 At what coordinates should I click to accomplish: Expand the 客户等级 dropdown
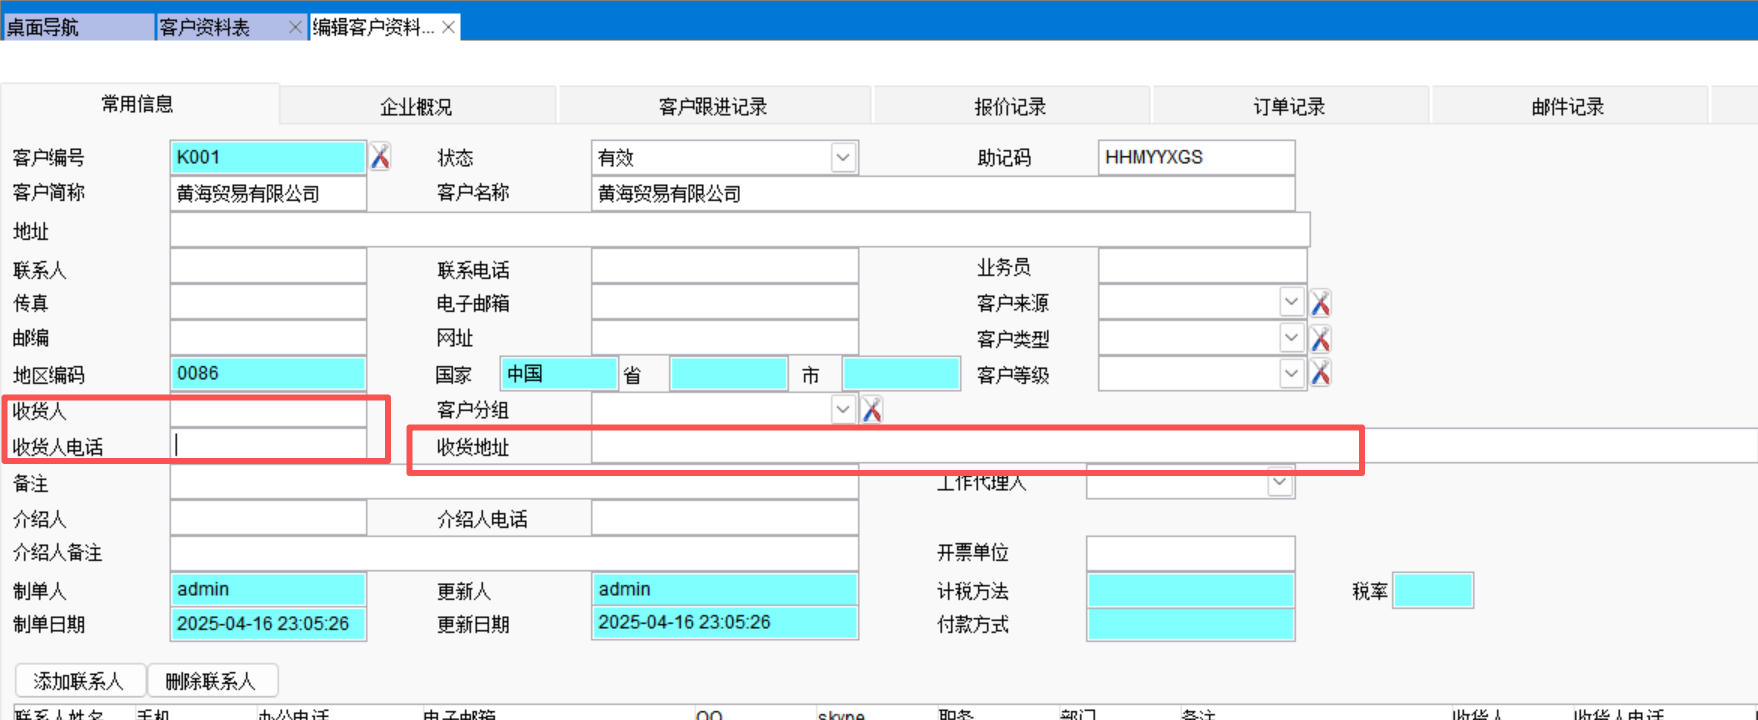pyautogui.click(x=1291, y=374)
